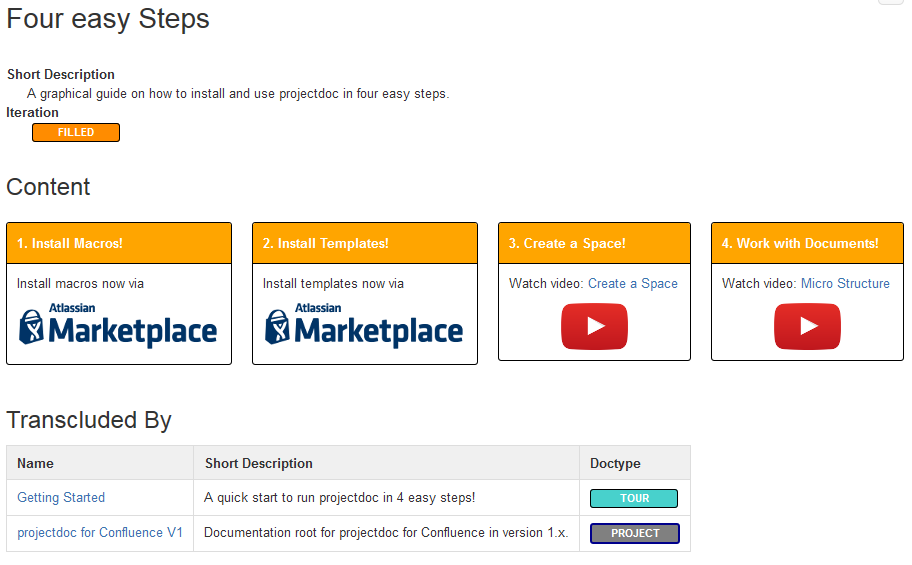Click the 'Transcluded By' section heading

89,421
